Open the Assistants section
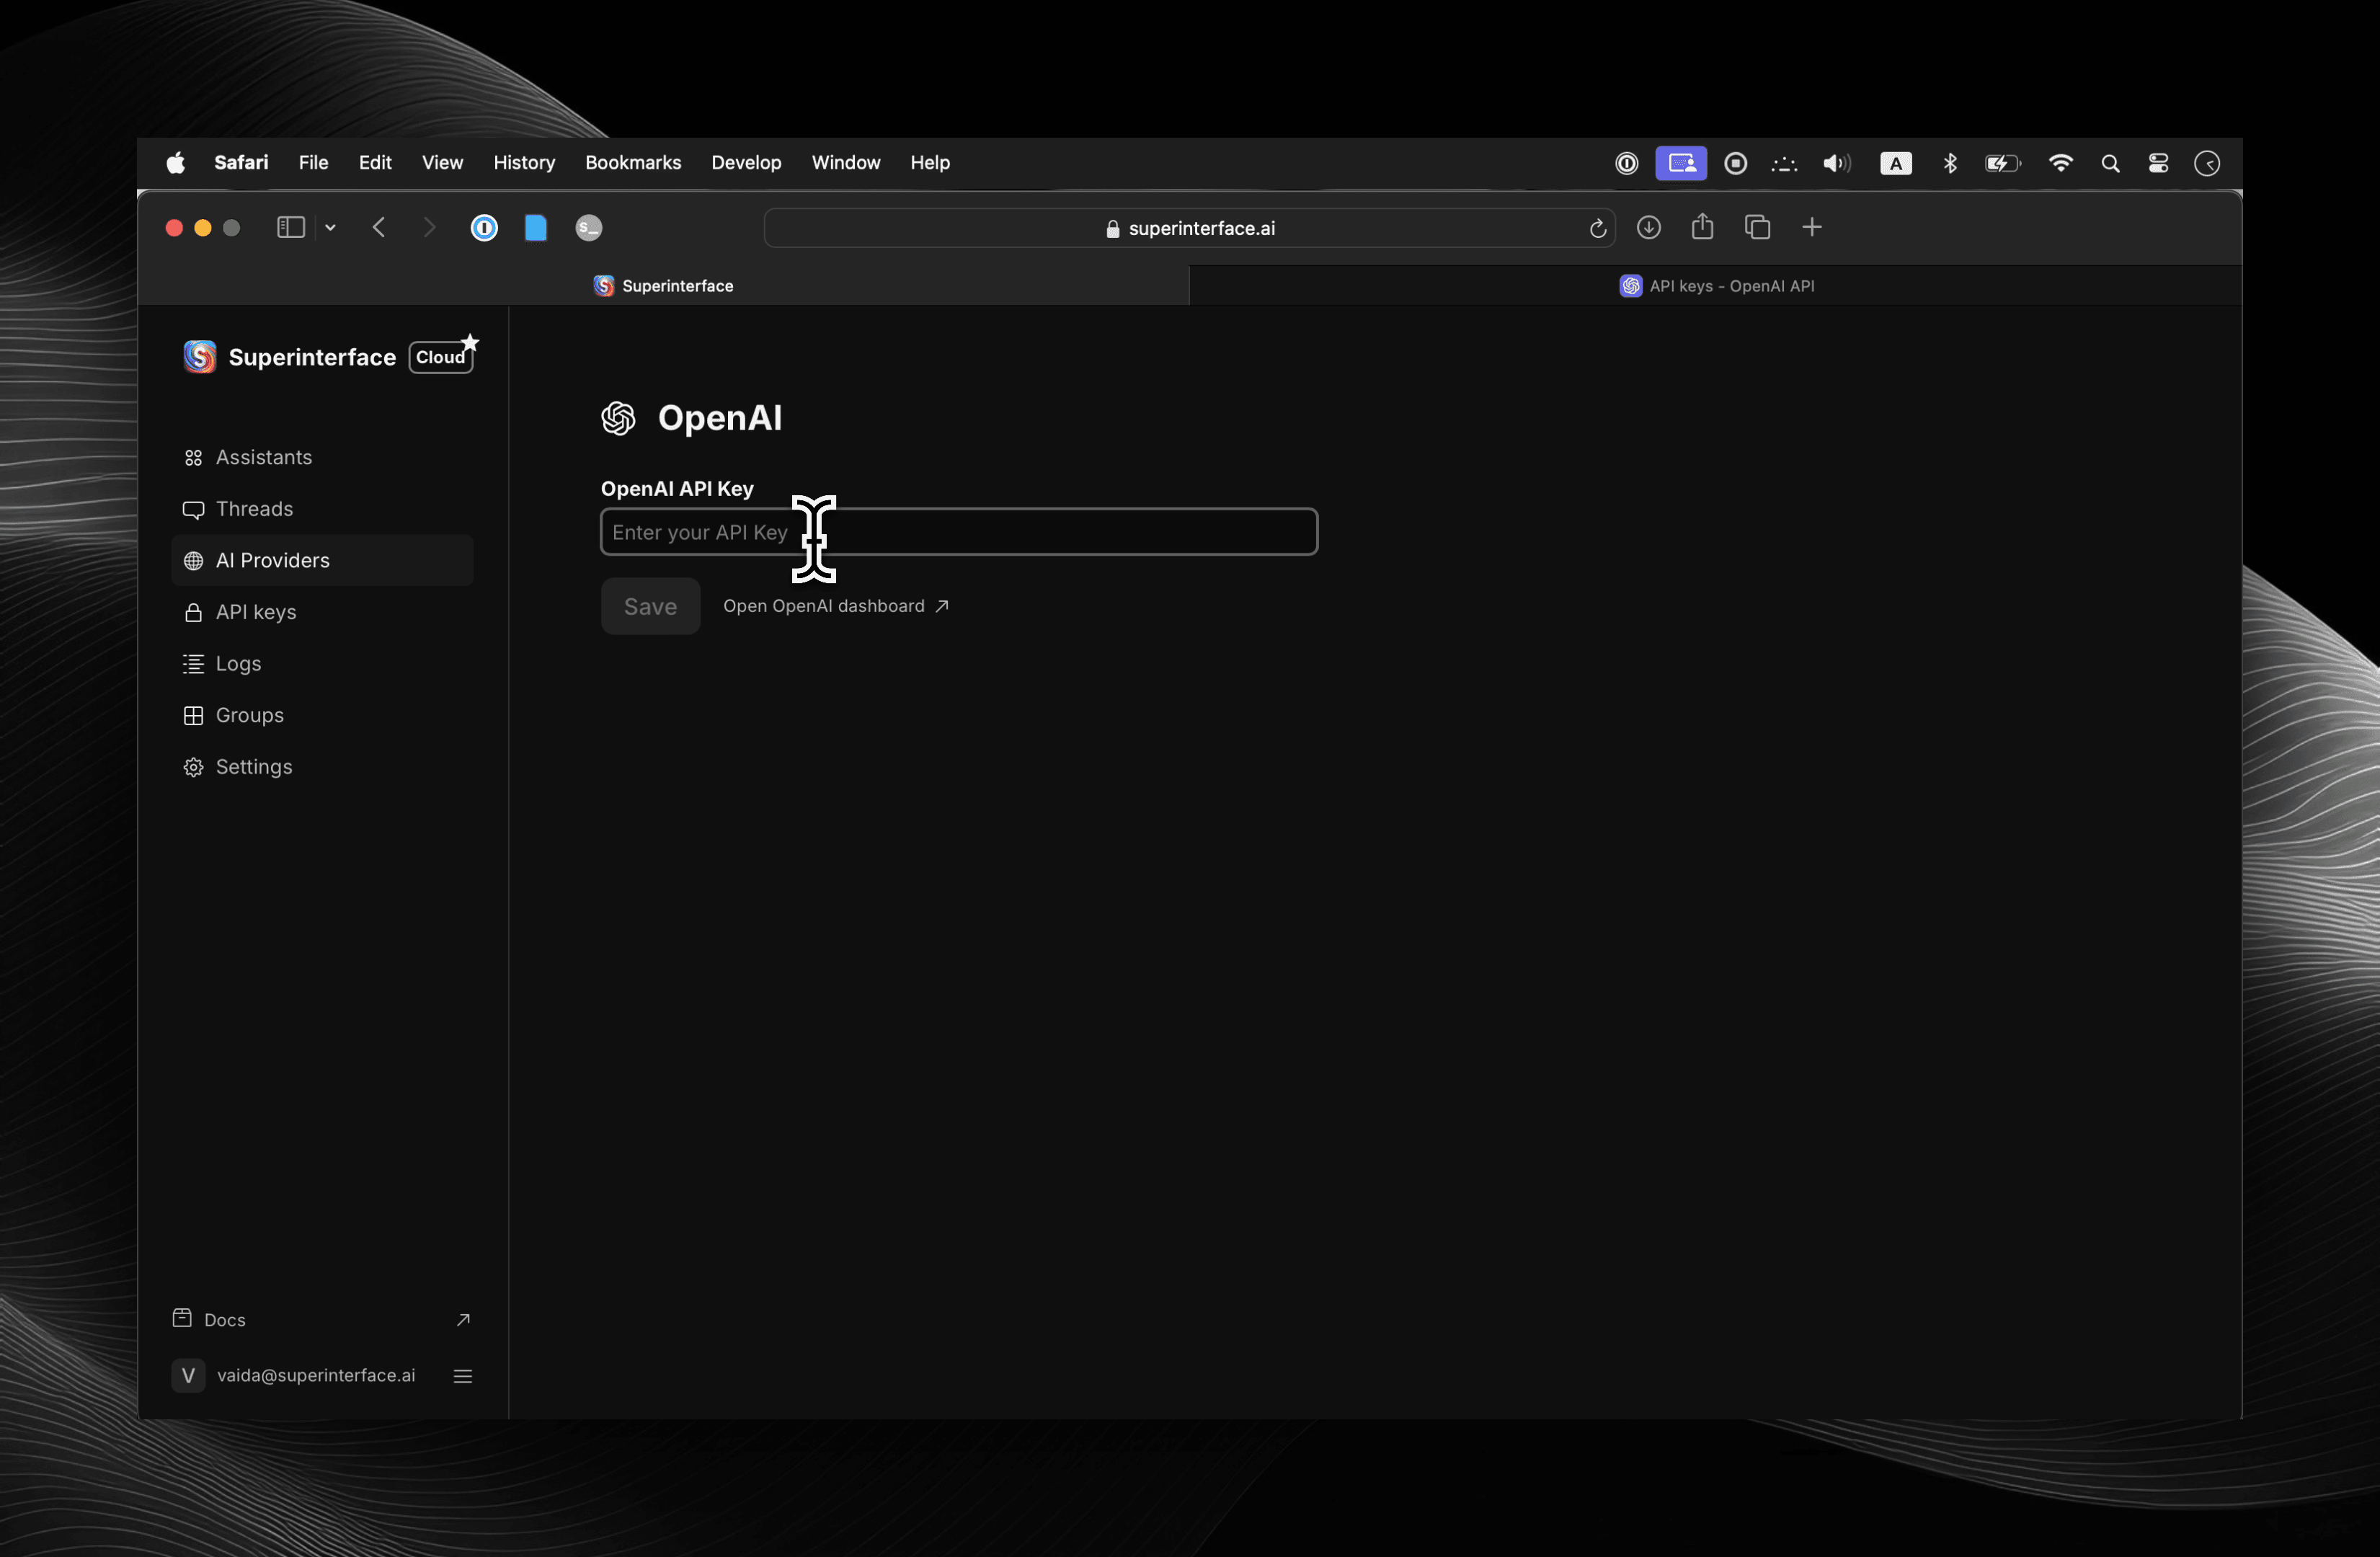 point(264,457)
